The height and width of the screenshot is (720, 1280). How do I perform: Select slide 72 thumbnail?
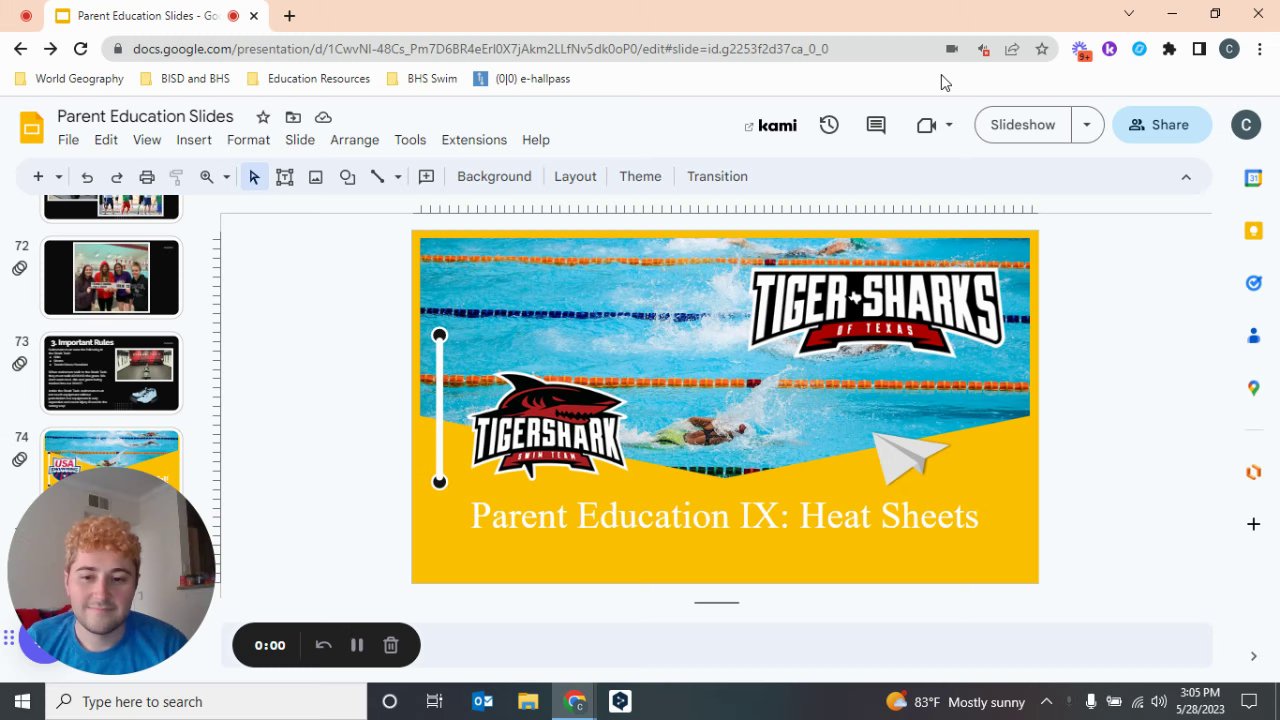[x=111, y=277]
